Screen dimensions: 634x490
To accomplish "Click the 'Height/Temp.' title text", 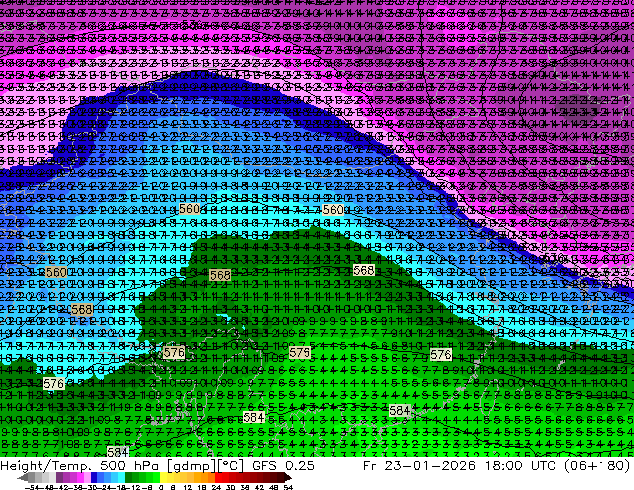I will (47, 465).
